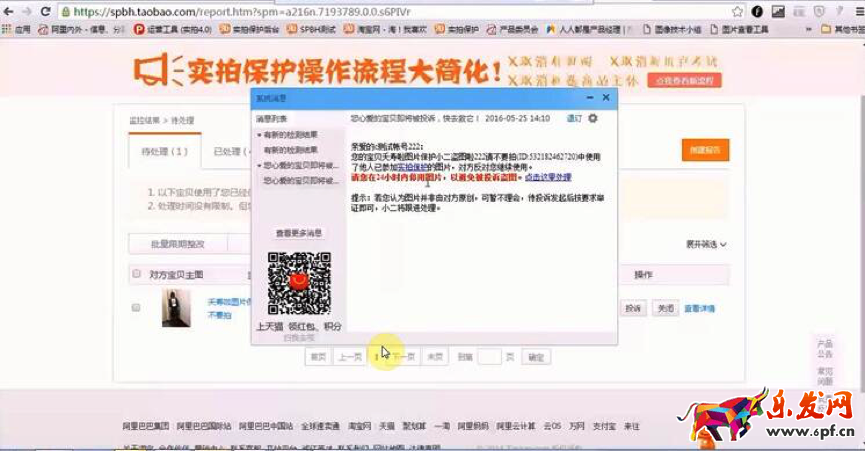The width and height of the screenshot is (865, 452).
Task: Open the 聚划算 footer link
Action: point(414,426)
